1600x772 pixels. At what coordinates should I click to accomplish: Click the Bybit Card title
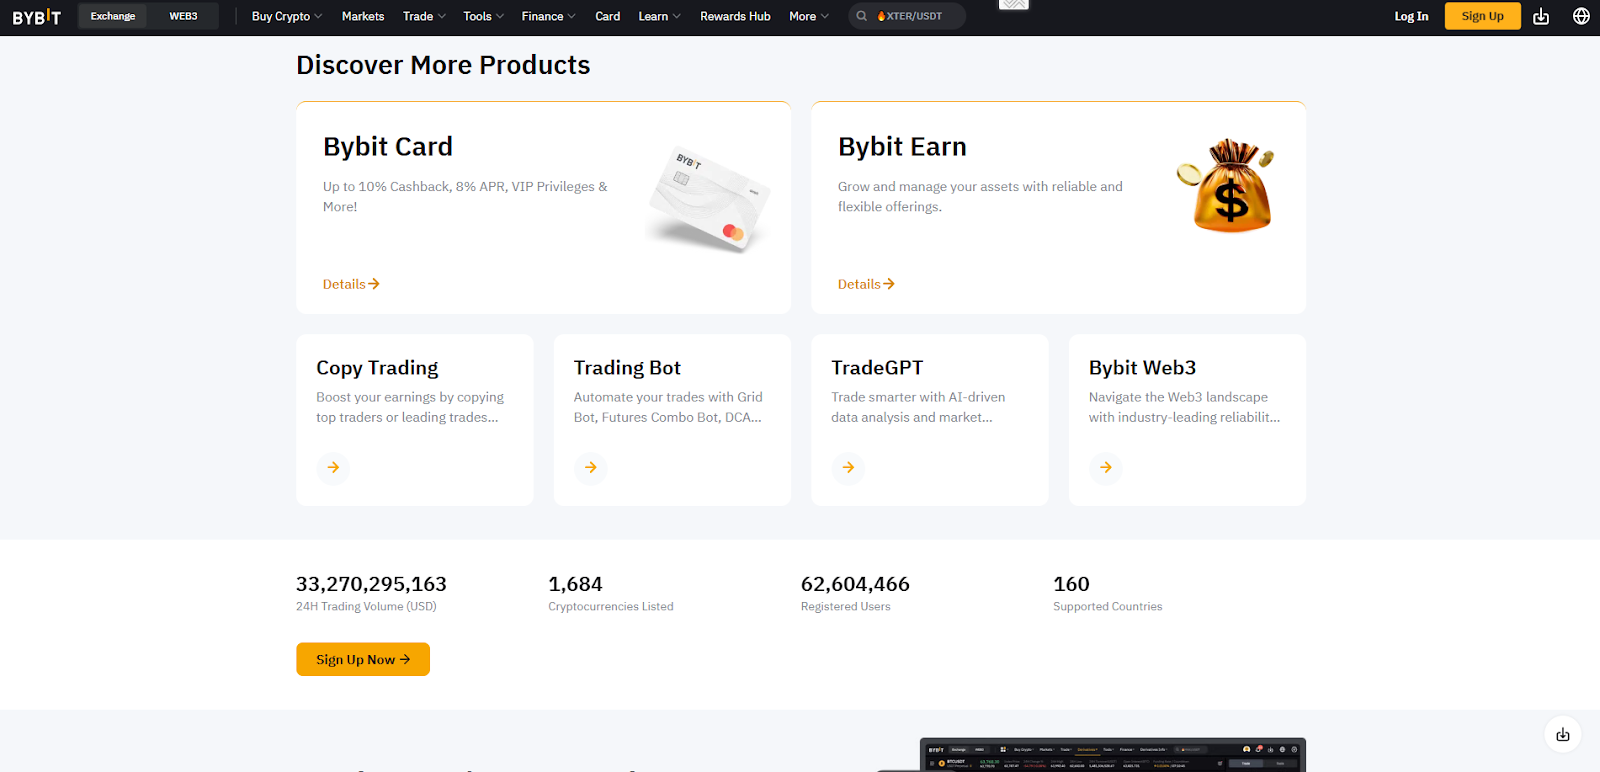[388, 146]
